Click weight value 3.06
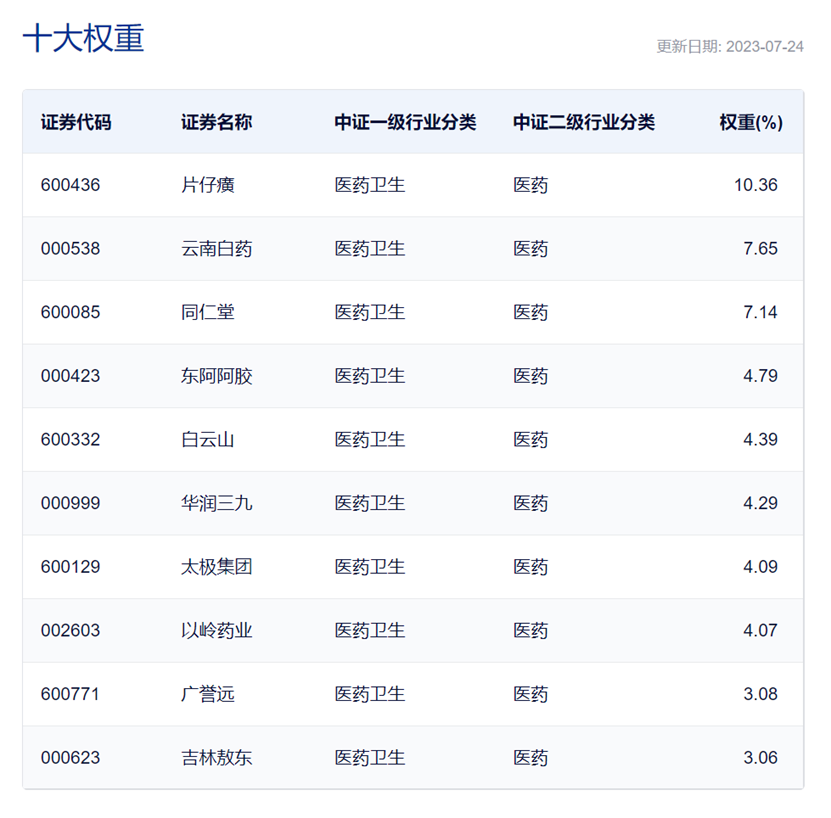Screen dimensions: 831x818 [761, 758]
